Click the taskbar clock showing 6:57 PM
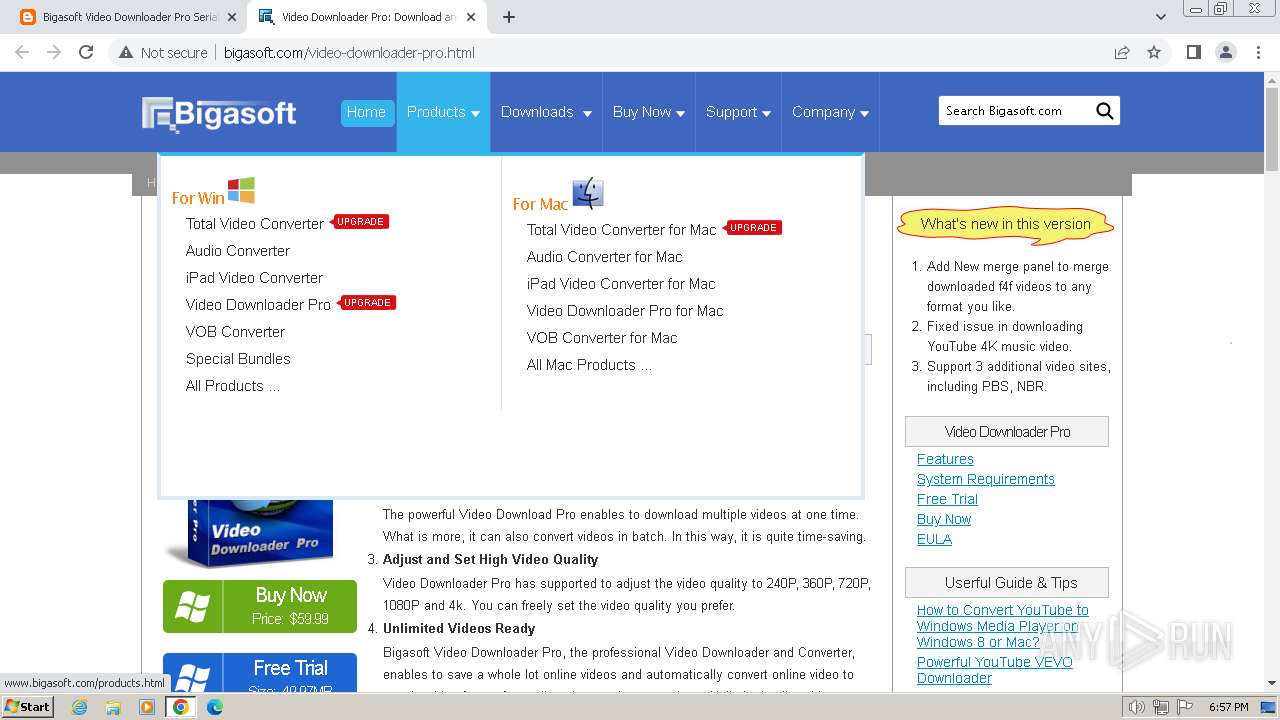This screenshot has width=1280, height=720. pos(1228,707)
